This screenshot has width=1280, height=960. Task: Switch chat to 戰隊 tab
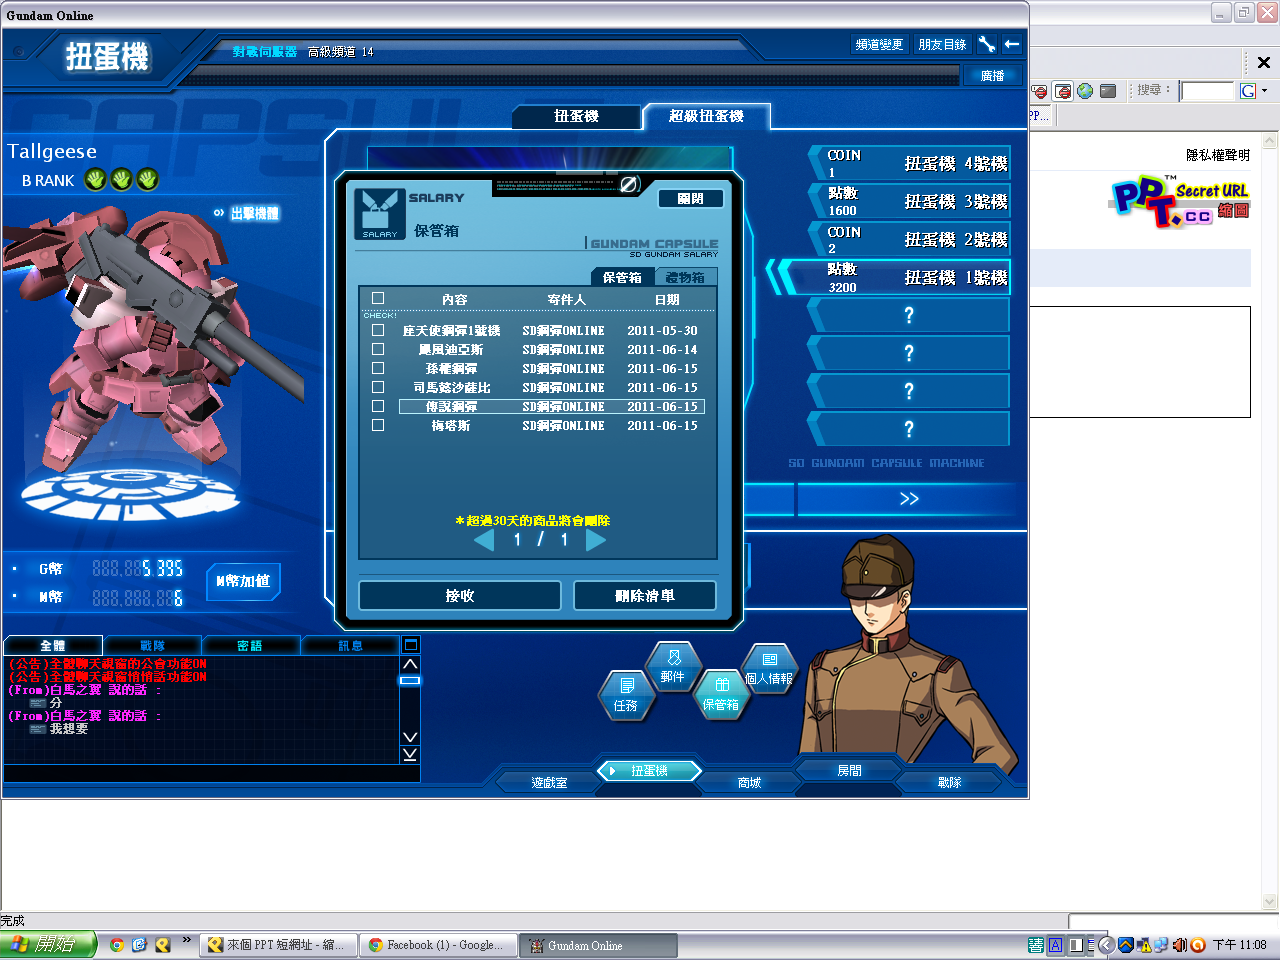152,646
